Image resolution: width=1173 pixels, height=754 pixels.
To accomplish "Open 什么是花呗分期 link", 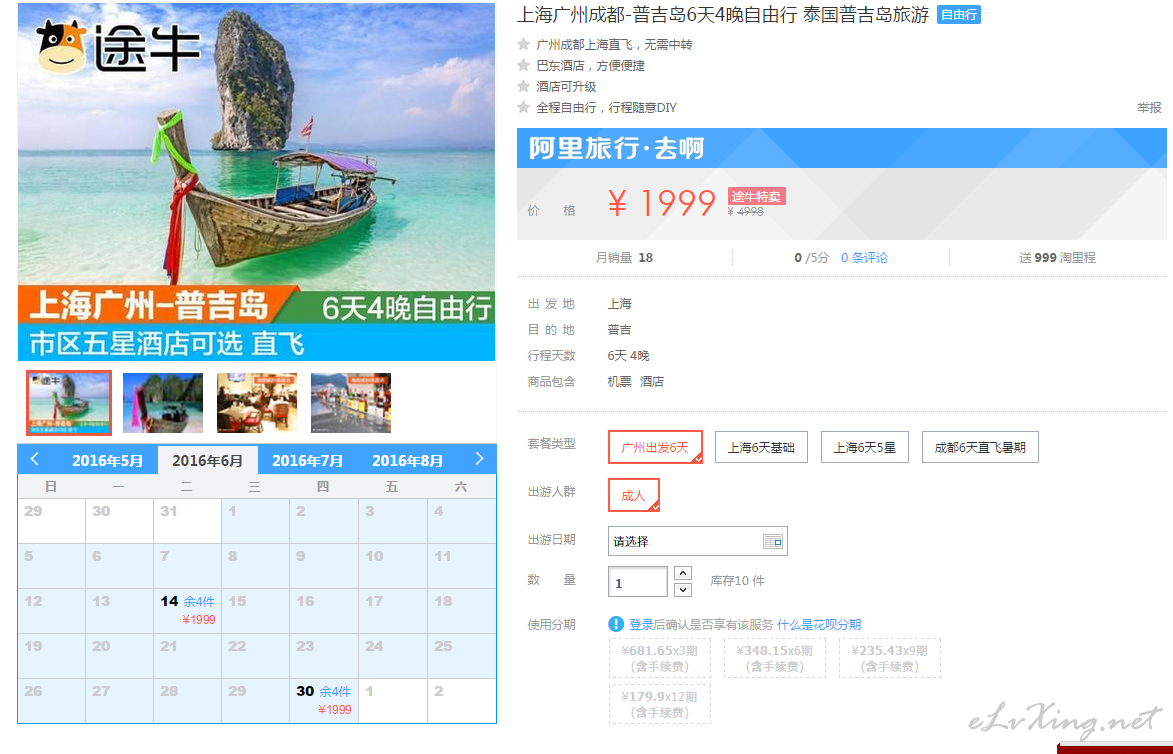I will coord(819,625).
